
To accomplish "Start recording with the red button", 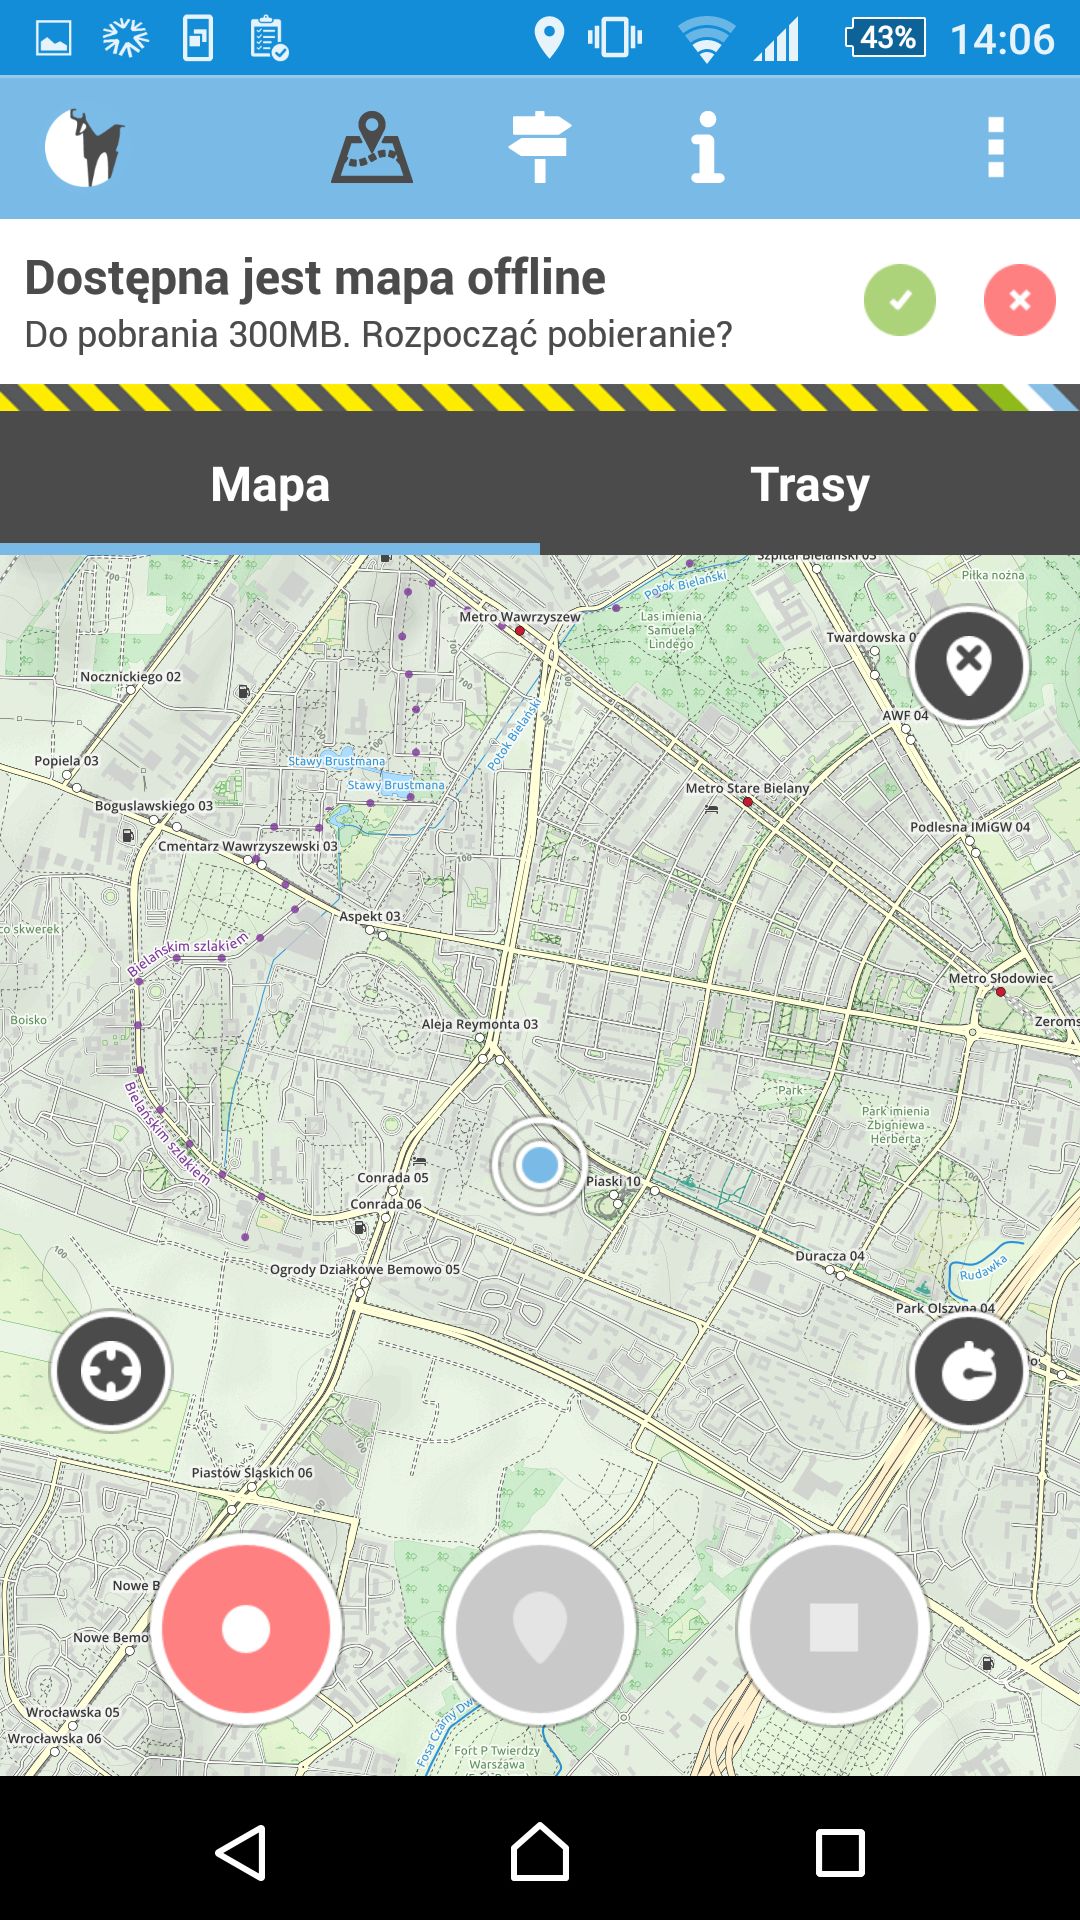I will coord(246,1628).
